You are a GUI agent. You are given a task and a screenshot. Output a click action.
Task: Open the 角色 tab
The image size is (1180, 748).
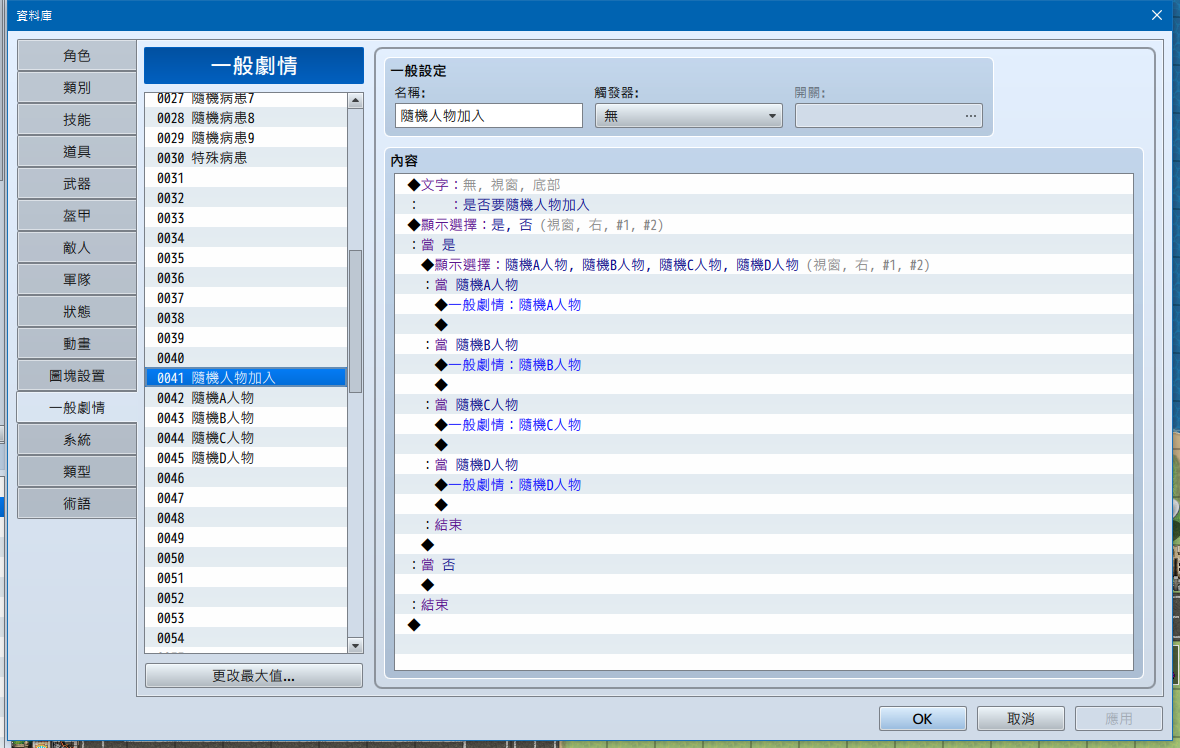(x=77, y=56)
